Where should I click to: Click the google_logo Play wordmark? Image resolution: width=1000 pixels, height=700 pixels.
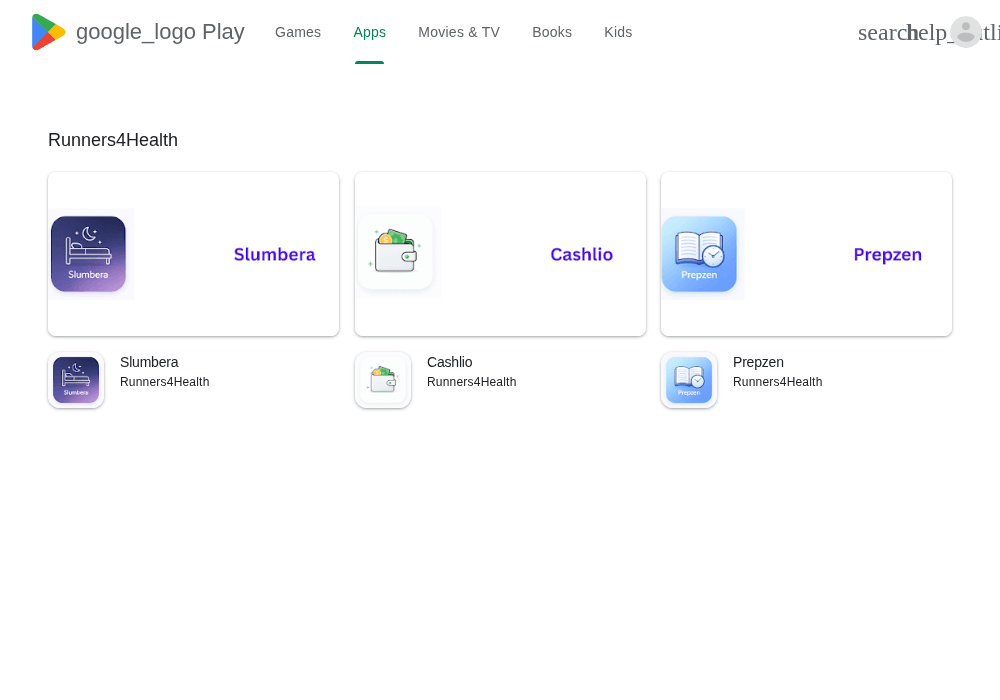[x=160, y=32]
